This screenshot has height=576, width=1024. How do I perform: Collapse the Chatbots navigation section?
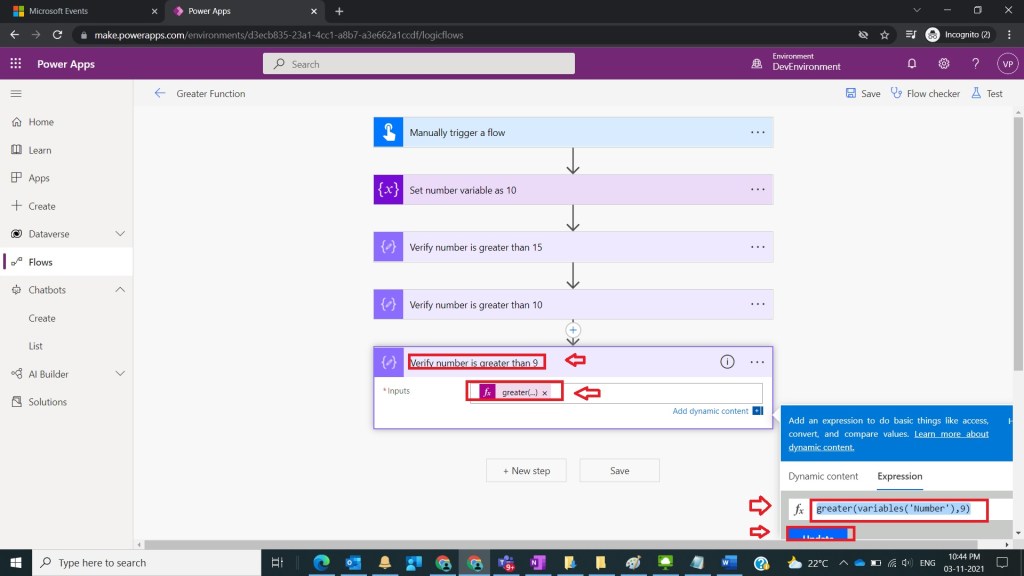coord(120,290)
